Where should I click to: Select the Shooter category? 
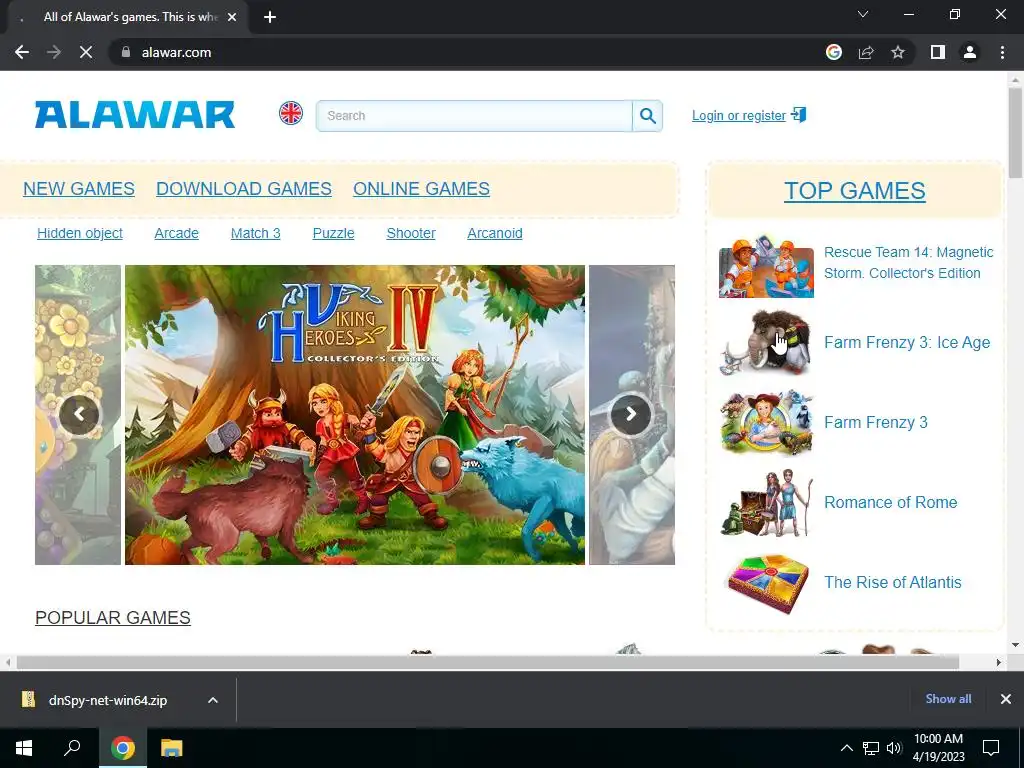(x=411, y=233)
